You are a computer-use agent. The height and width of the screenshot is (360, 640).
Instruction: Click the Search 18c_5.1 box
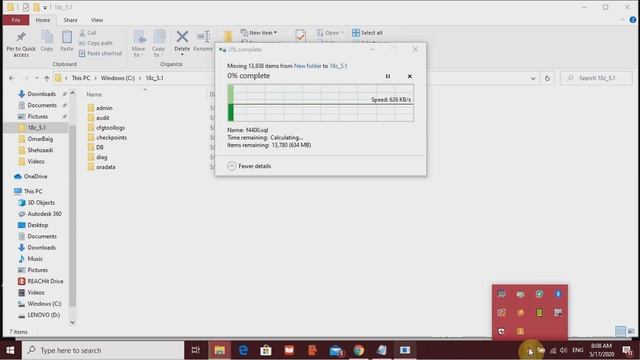coord(596,78)
